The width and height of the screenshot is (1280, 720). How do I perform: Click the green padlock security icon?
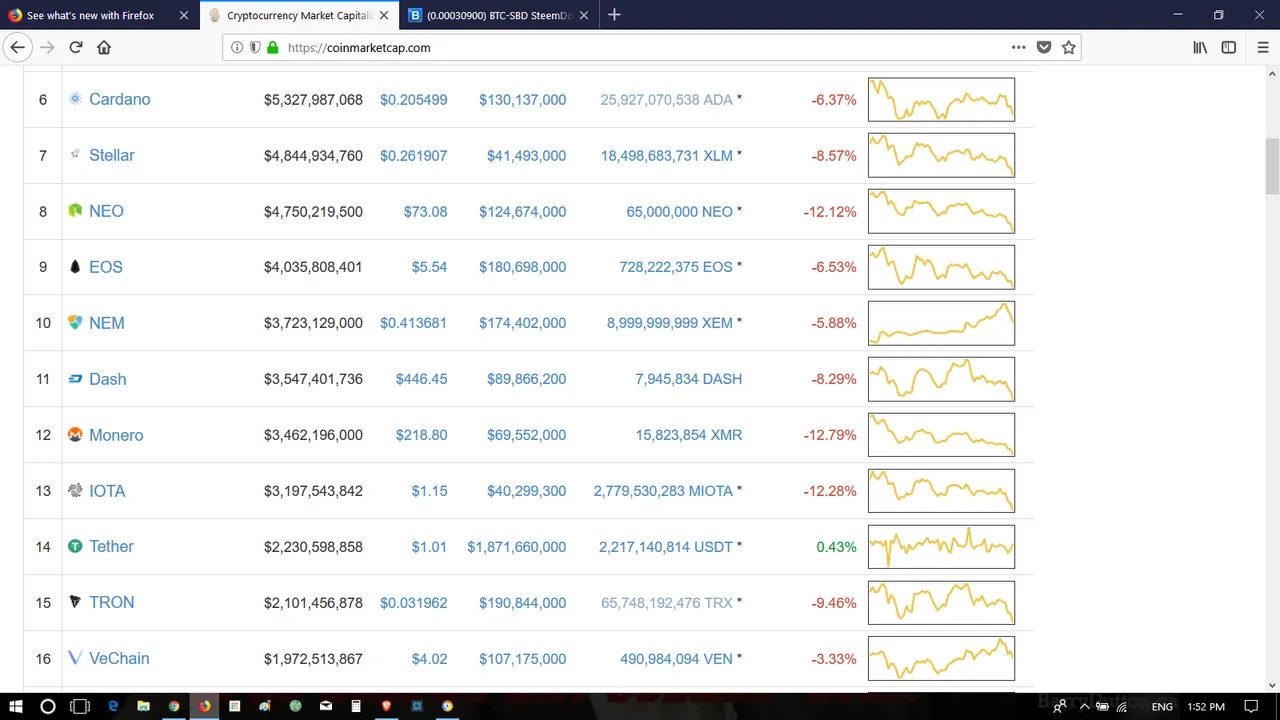[272, 47]
